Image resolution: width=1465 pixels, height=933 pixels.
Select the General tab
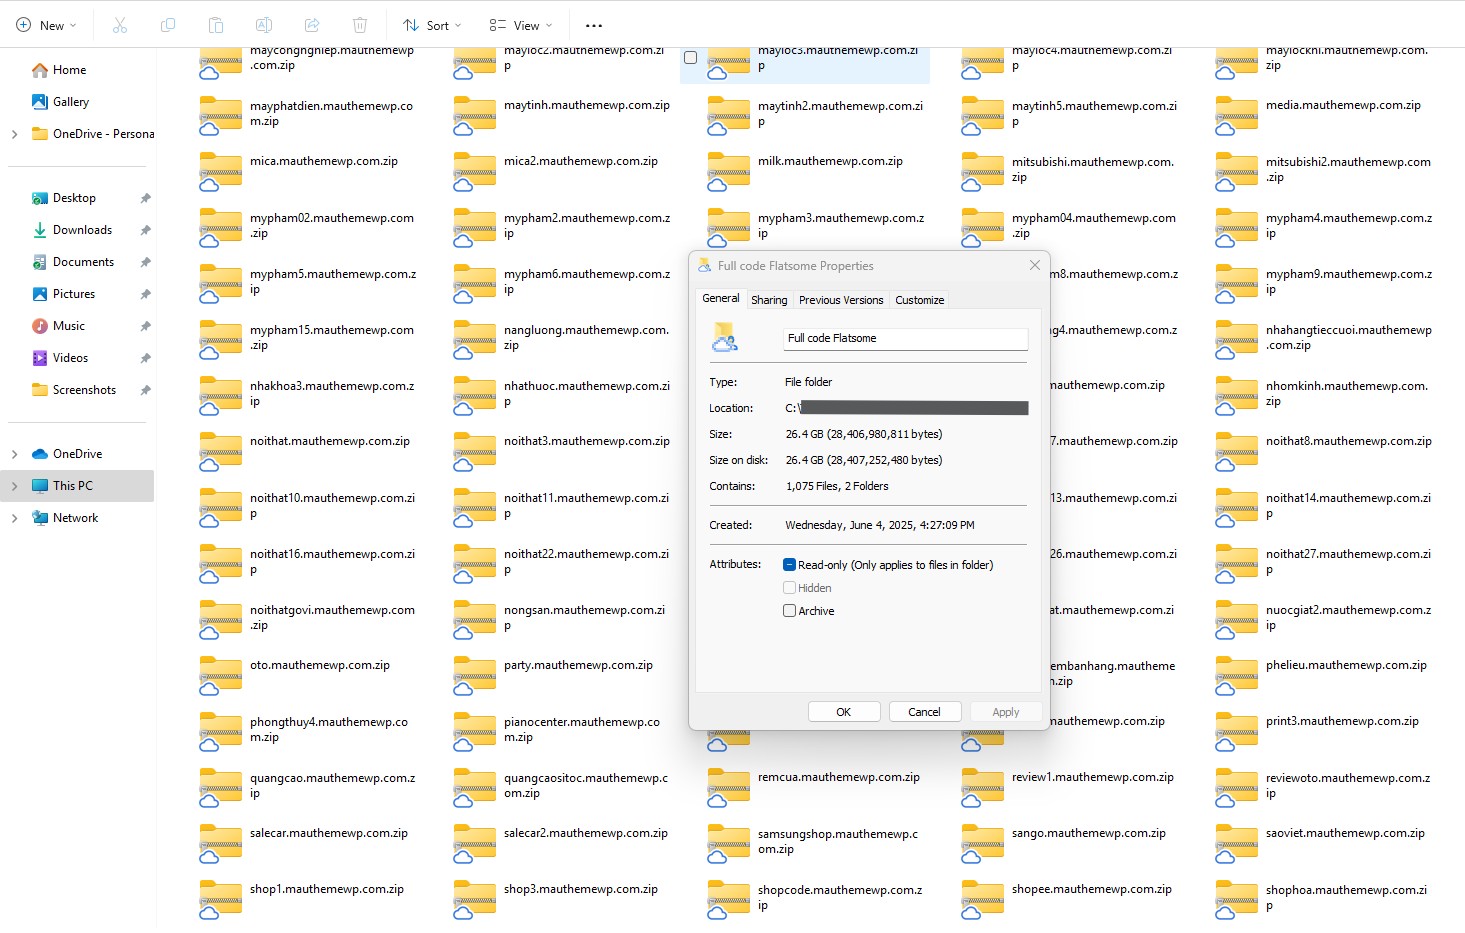721,298
